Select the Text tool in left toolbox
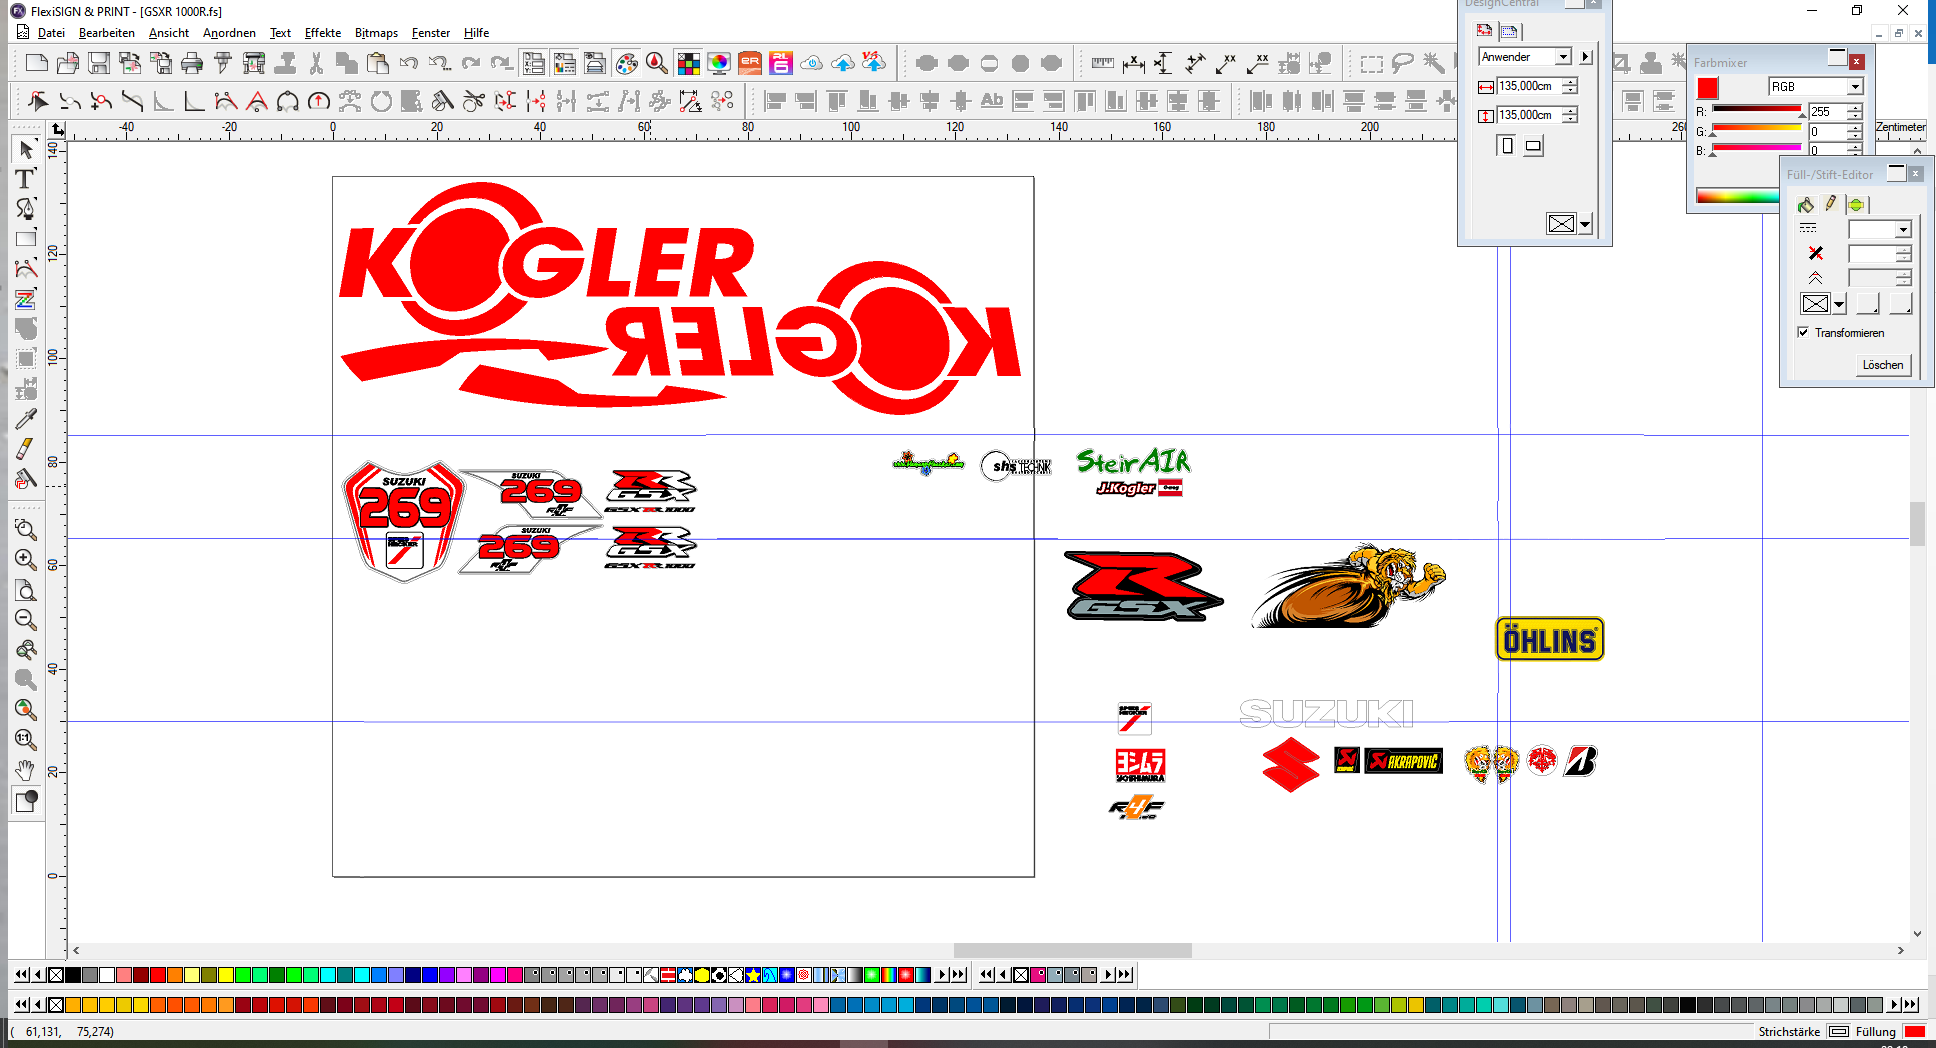The width and height of the screenshot is (1936, 1048). 25,179
